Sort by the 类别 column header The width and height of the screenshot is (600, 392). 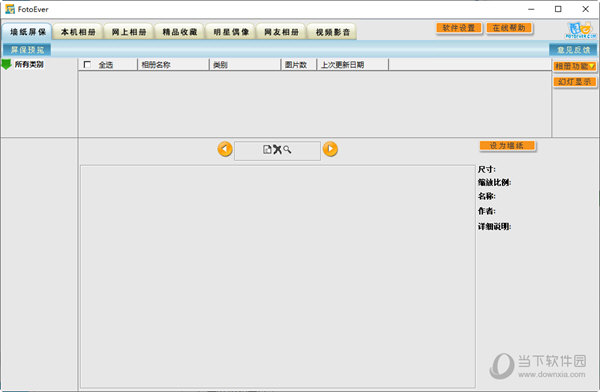point(245,65)
